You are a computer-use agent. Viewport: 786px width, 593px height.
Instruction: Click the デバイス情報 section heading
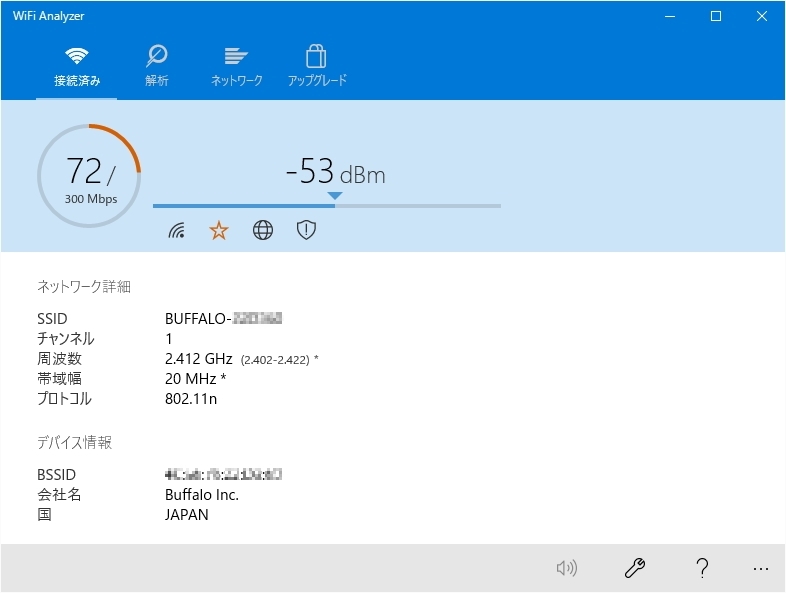coord(74,443)
